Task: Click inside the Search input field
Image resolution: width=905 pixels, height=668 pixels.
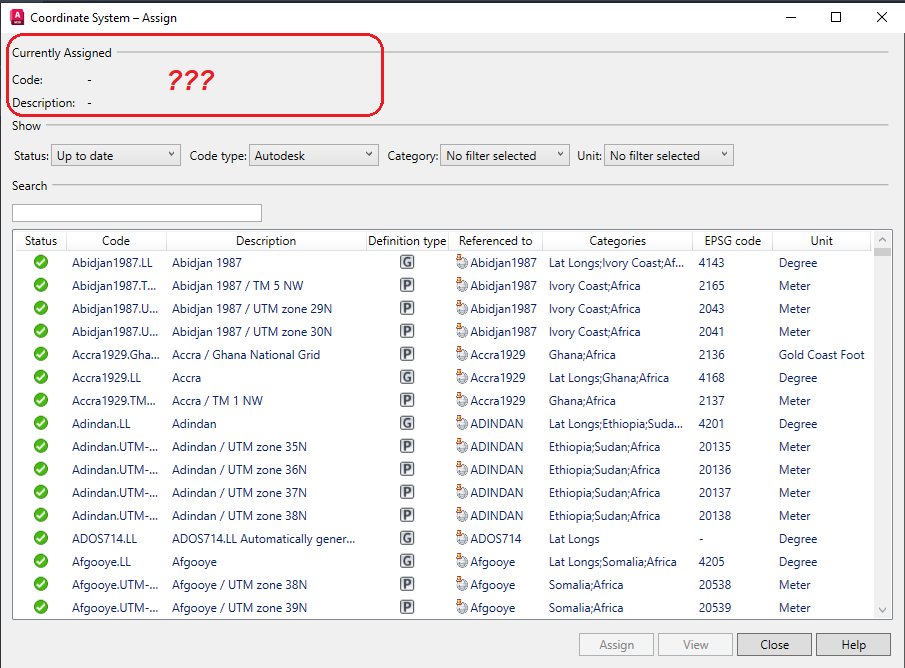Action: [136, 213]
